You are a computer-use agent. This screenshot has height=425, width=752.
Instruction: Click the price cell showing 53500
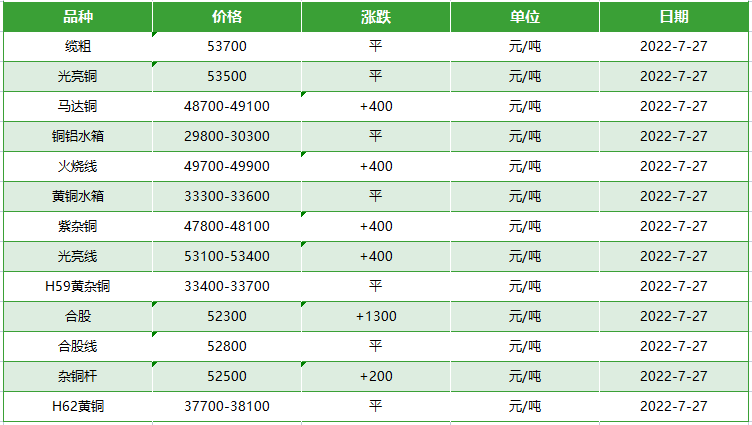[227, 76]
